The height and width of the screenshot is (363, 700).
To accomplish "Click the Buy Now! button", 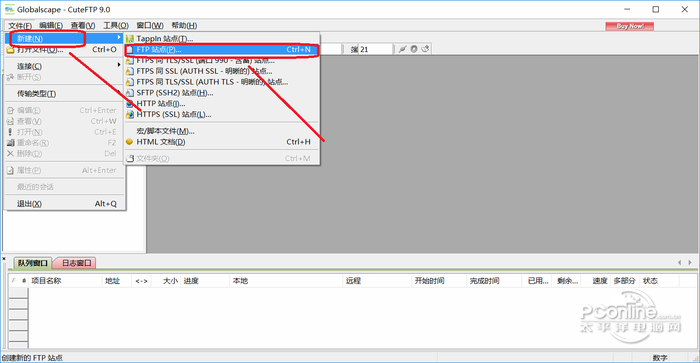I will [x=629, y=26].
